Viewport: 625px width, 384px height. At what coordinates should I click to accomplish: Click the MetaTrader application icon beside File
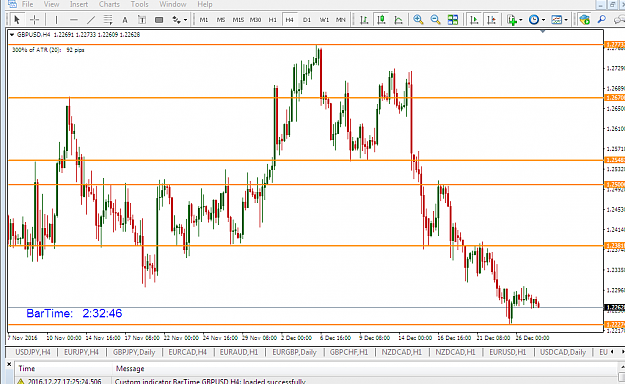pos(12,4)
